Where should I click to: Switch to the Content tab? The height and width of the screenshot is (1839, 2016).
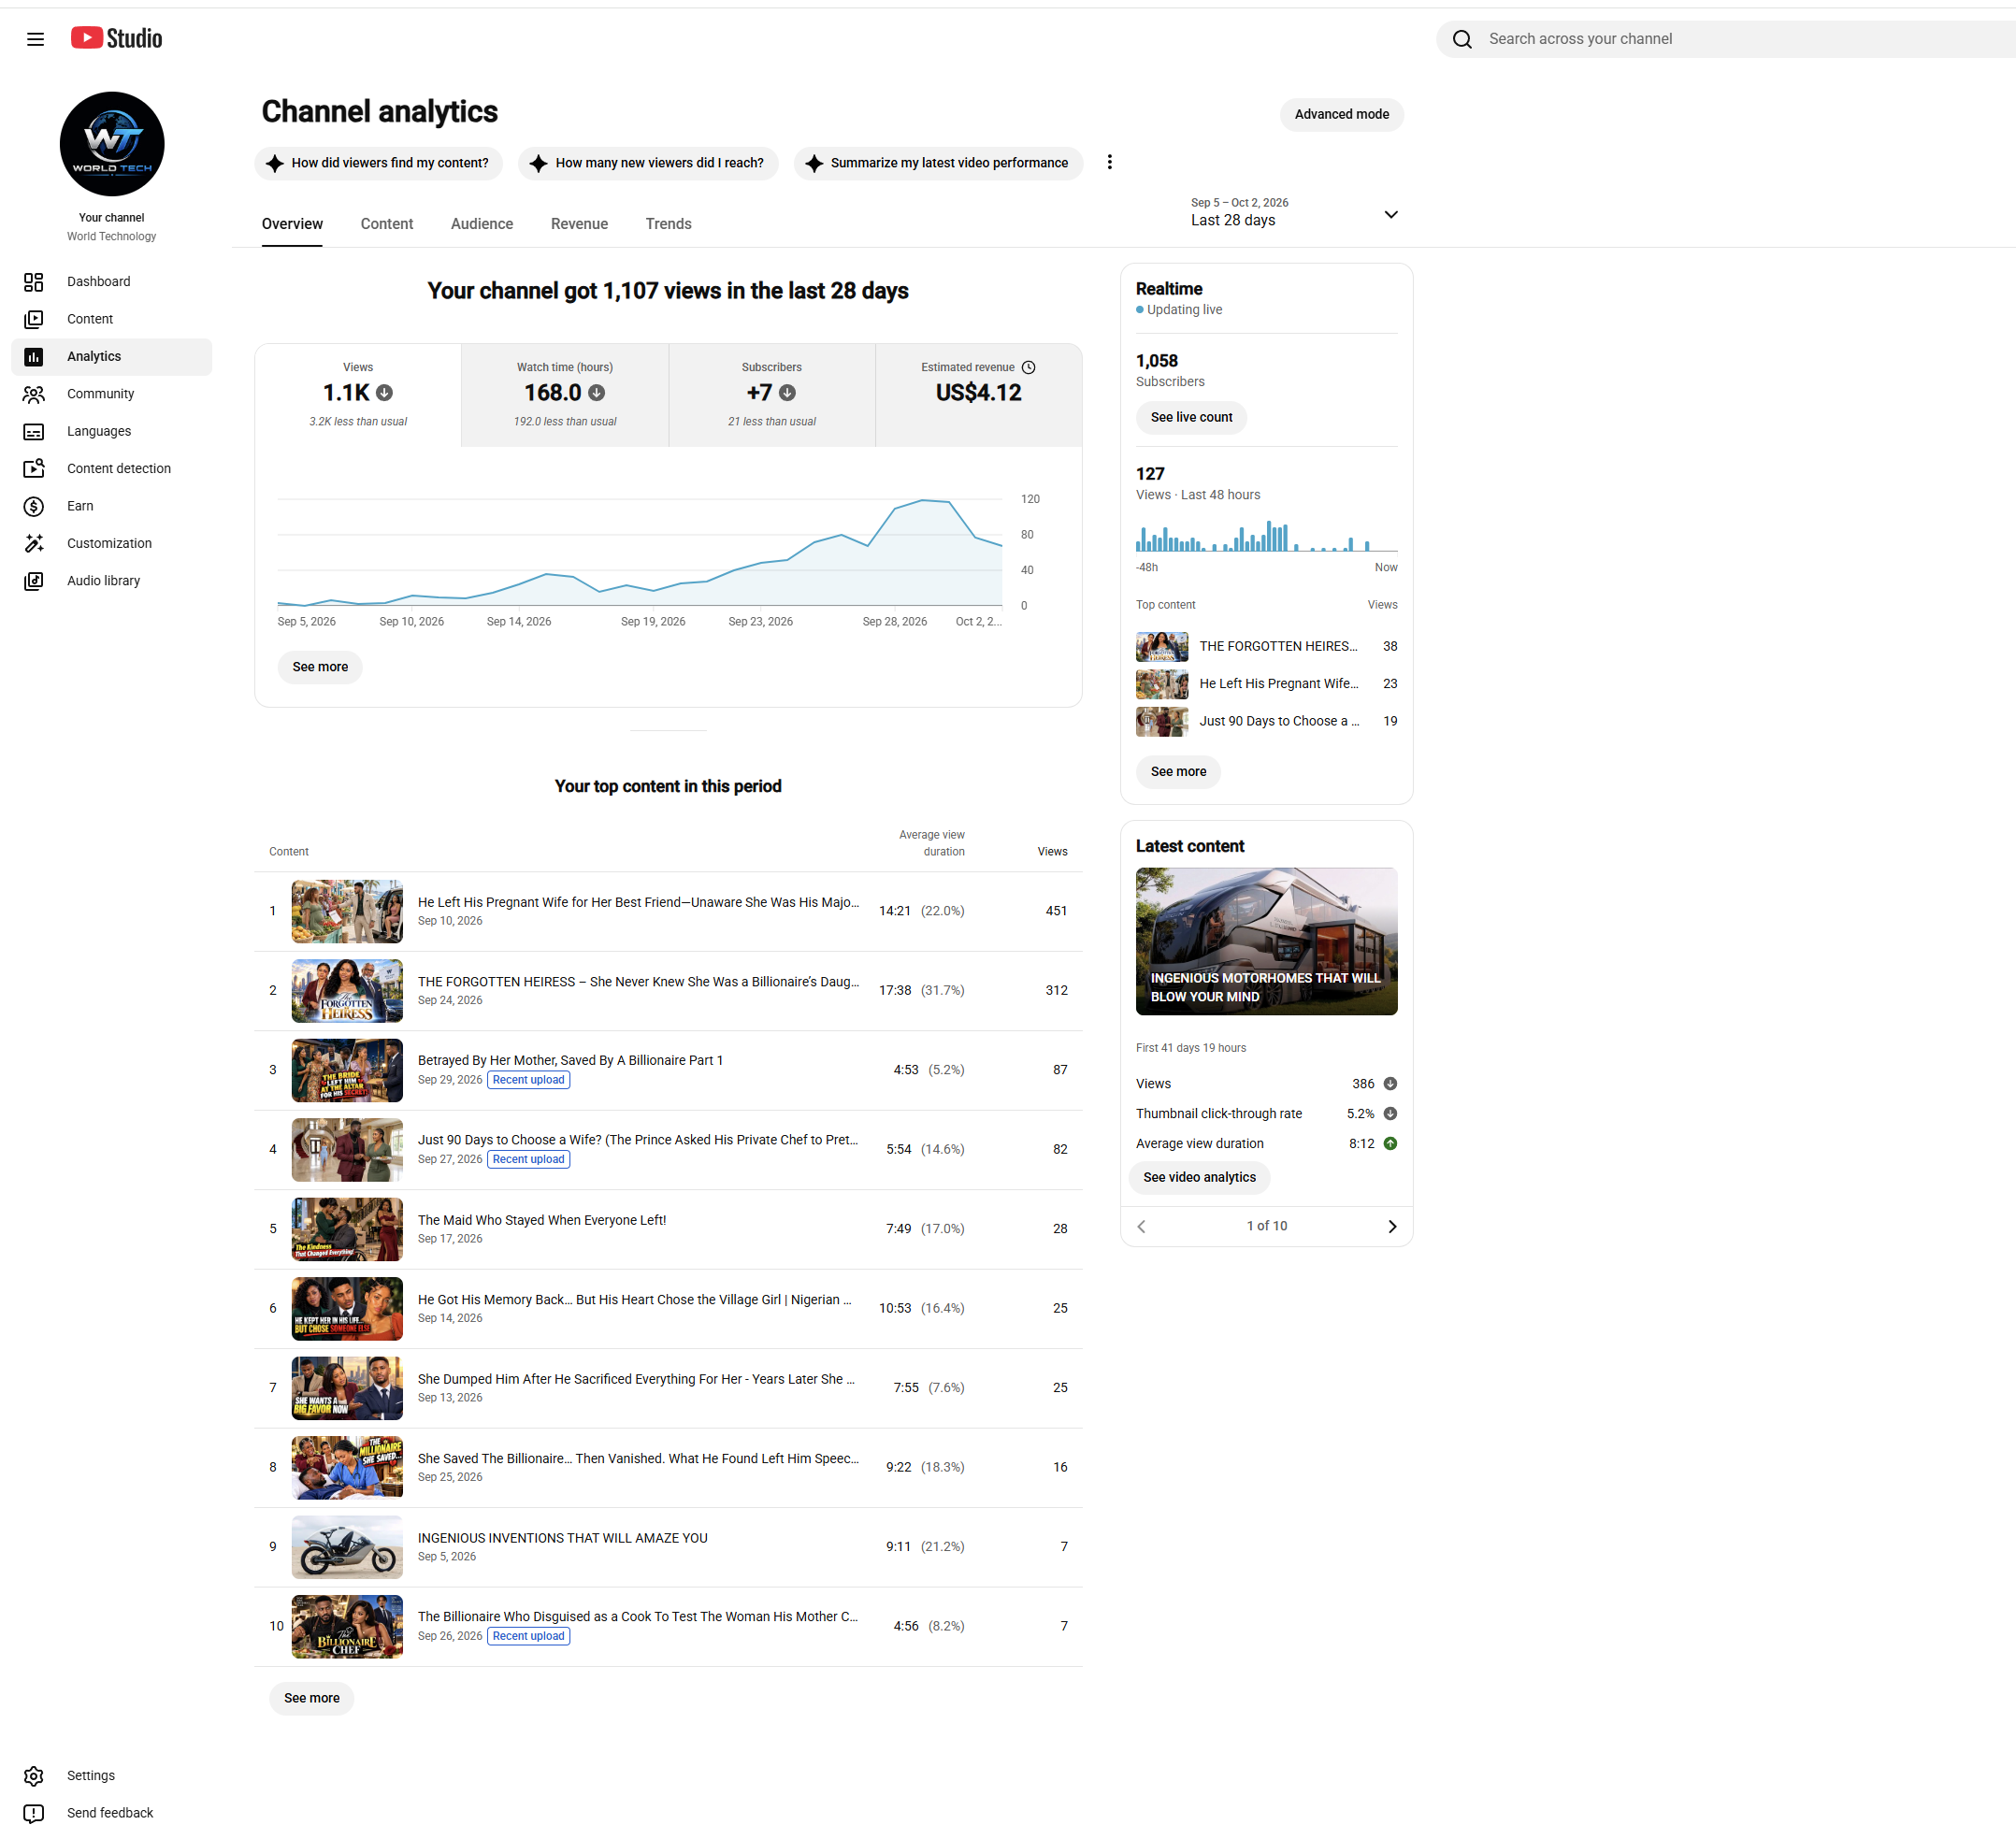(386, 224)
